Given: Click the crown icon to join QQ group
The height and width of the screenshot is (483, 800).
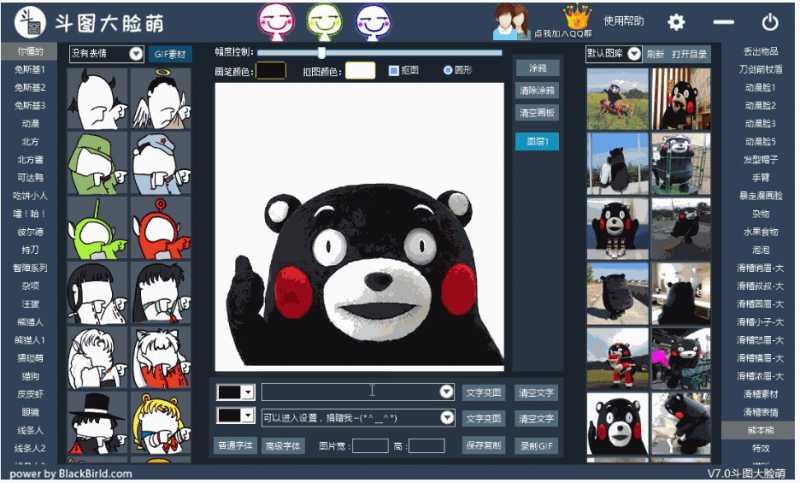Looking at the screenshot, I should point(577,17).
